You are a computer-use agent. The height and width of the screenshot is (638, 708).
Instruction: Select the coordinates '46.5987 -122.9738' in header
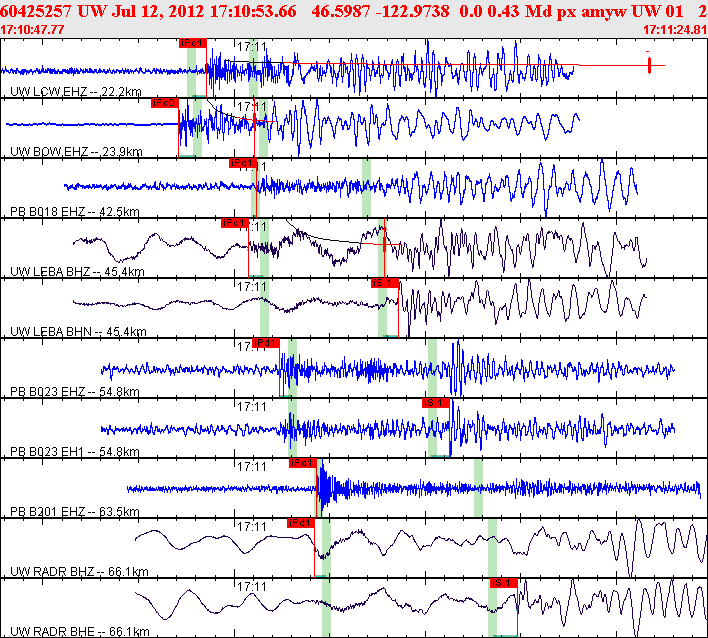(380, 11)
